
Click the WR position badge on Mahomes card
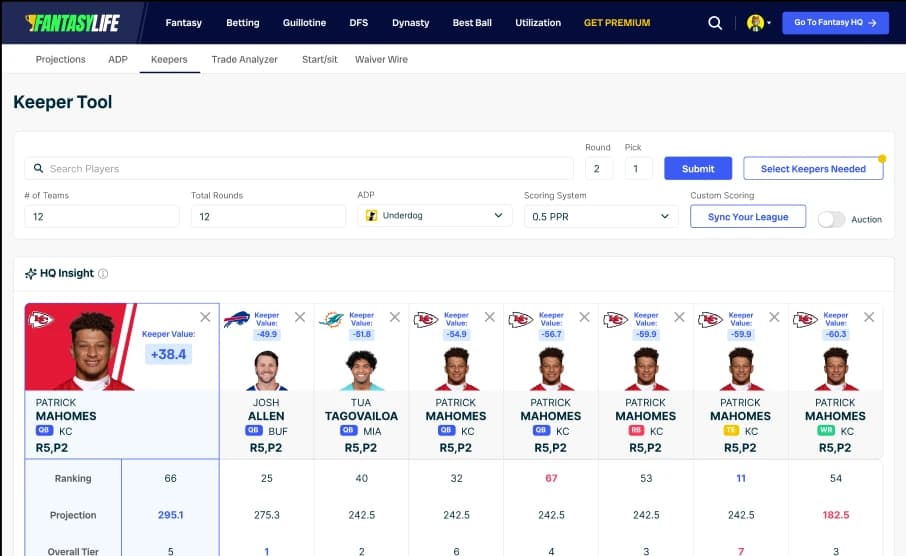[x=826, y=431]
